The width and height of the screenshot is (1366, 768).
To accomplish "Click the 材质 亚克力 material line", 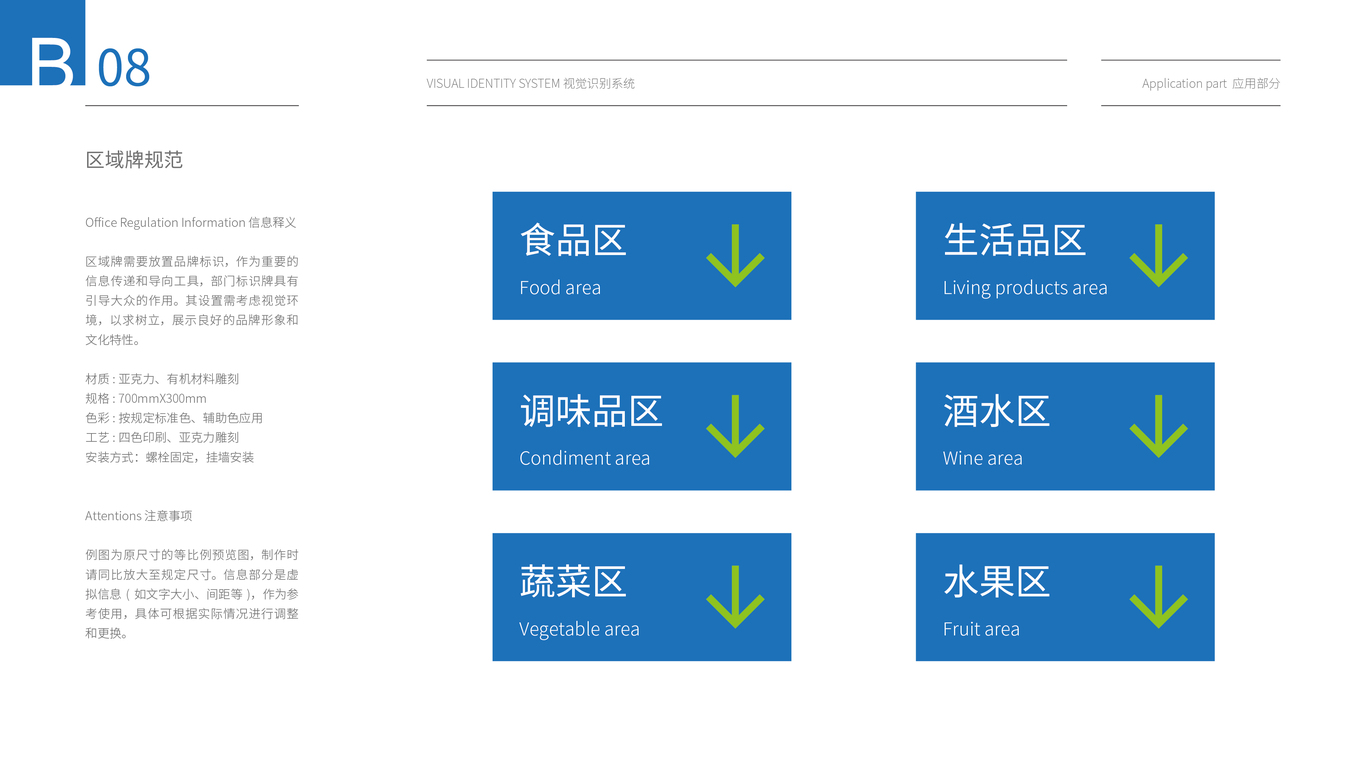I will pos(162,379).
